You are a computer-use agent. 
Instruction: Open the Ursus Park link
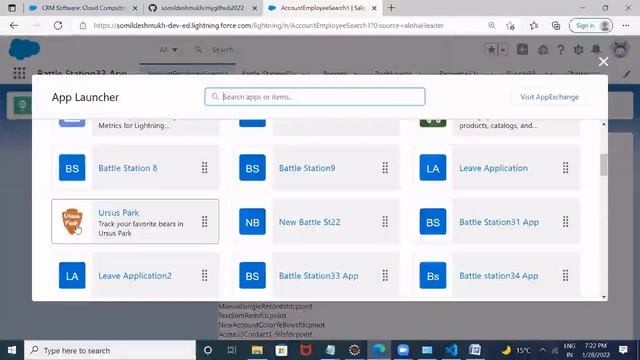point(119,213)
